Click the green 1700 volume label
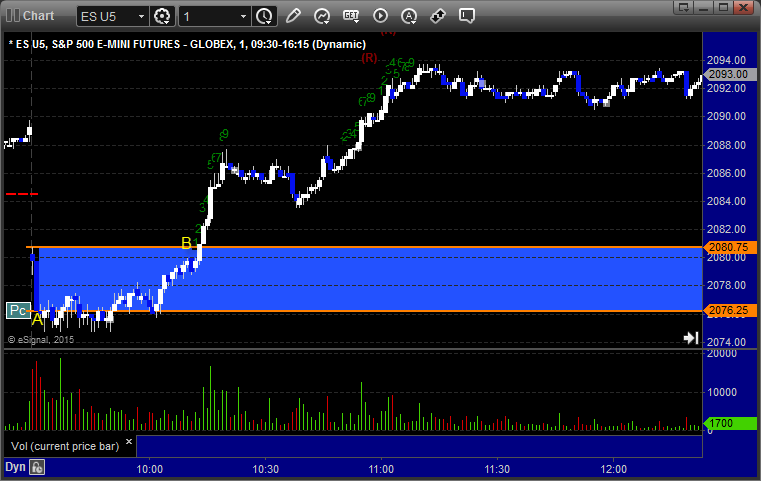 [x=729, y=423]
